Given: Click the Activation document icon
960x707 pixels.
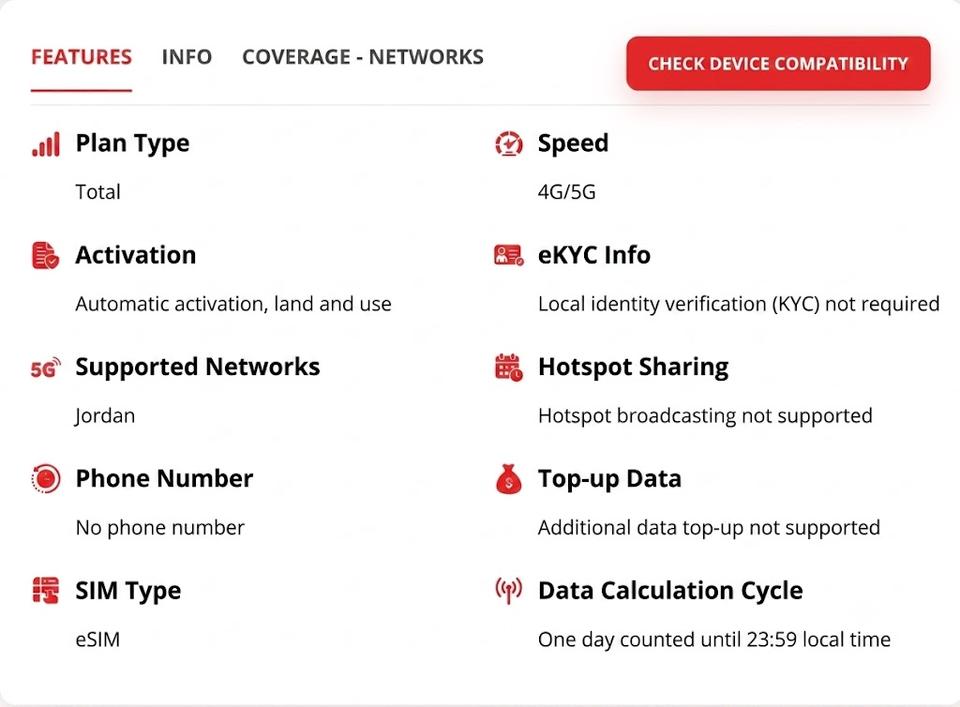Looking at the screenshot, I should coord(45,255).
